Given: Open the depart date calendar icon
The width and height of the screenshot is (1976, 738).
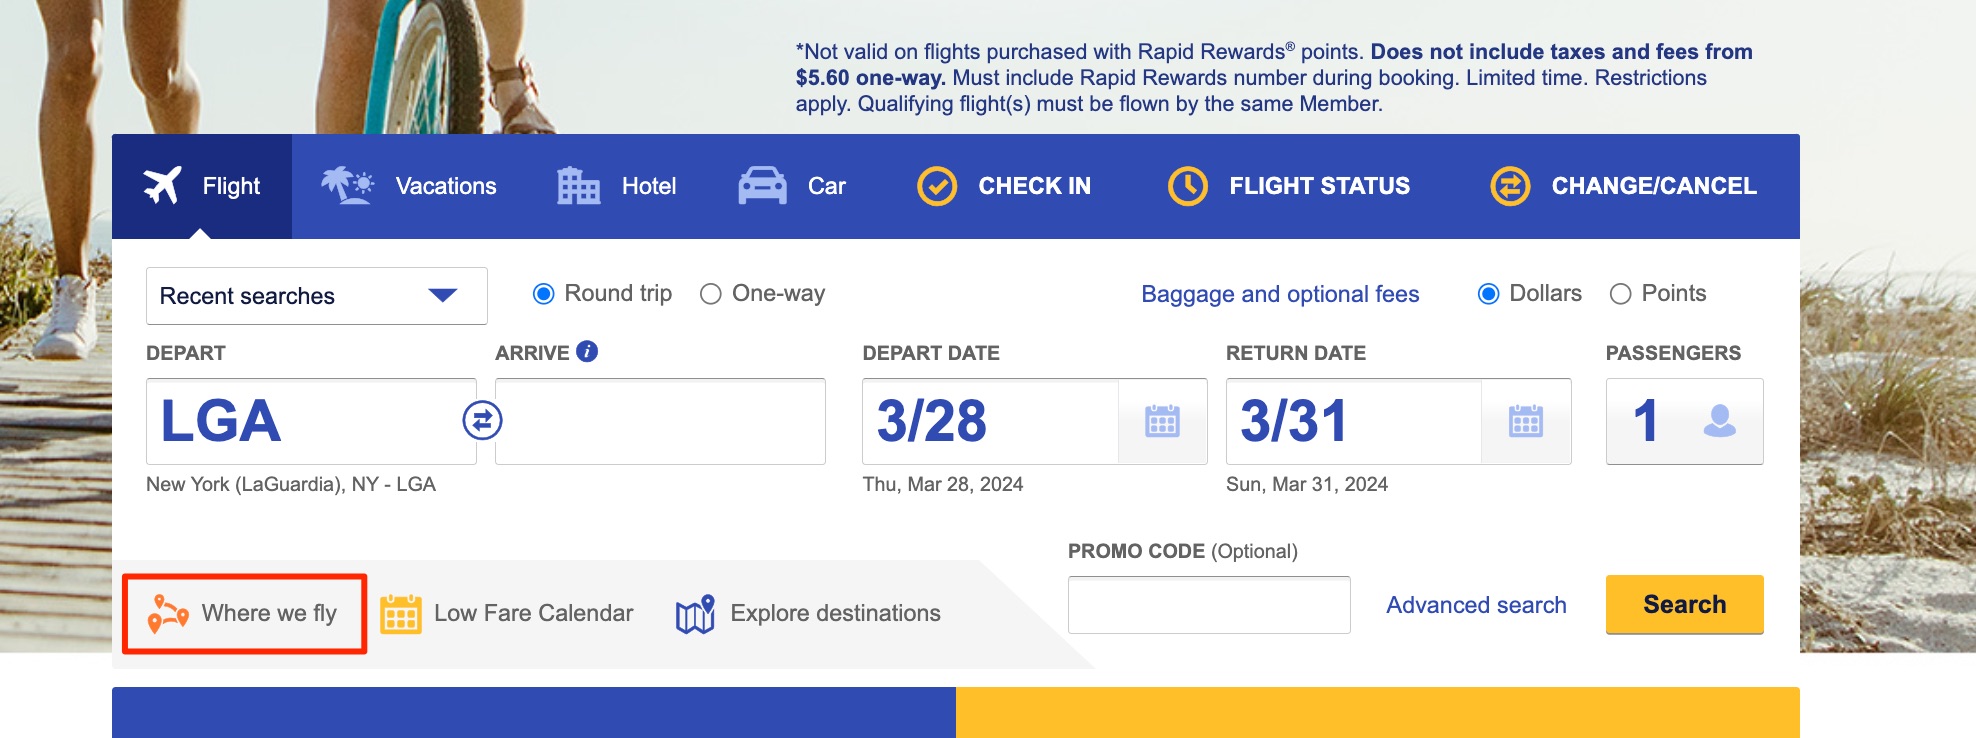Looking at the screenshot, I should click(1163, 423).
